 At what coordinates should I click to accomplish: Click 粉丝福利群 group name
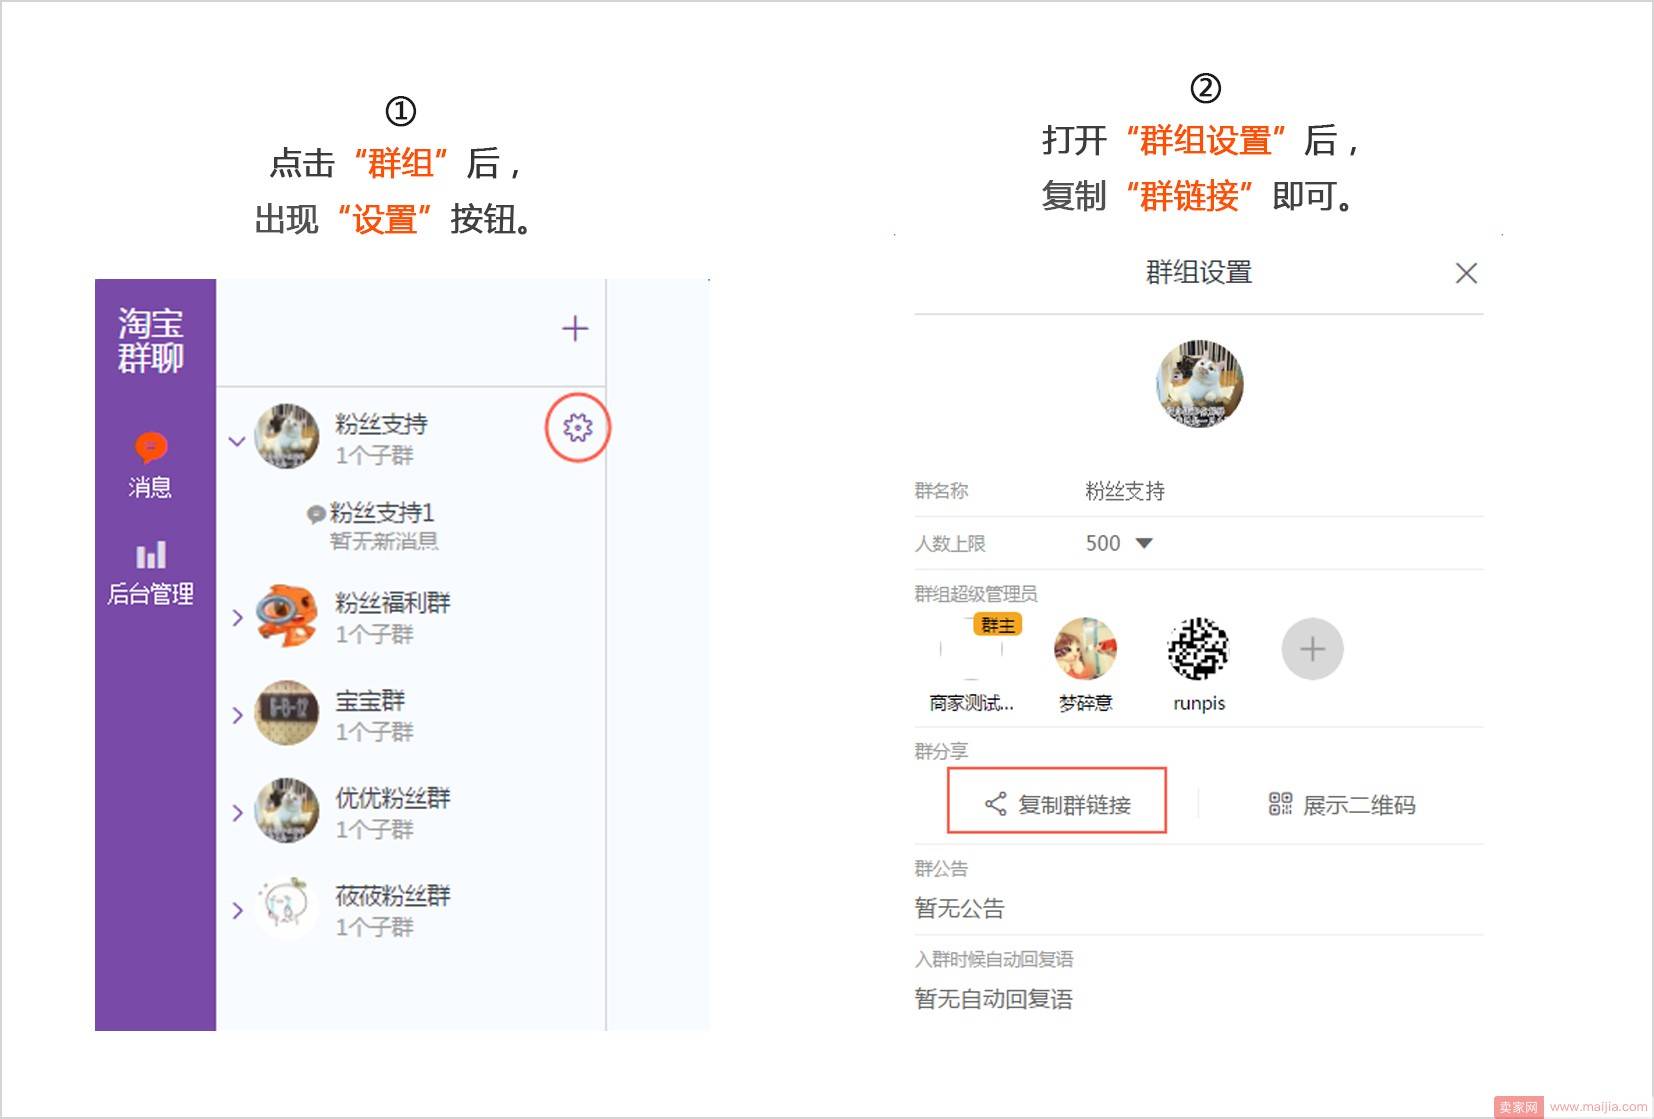coord(392,602)
